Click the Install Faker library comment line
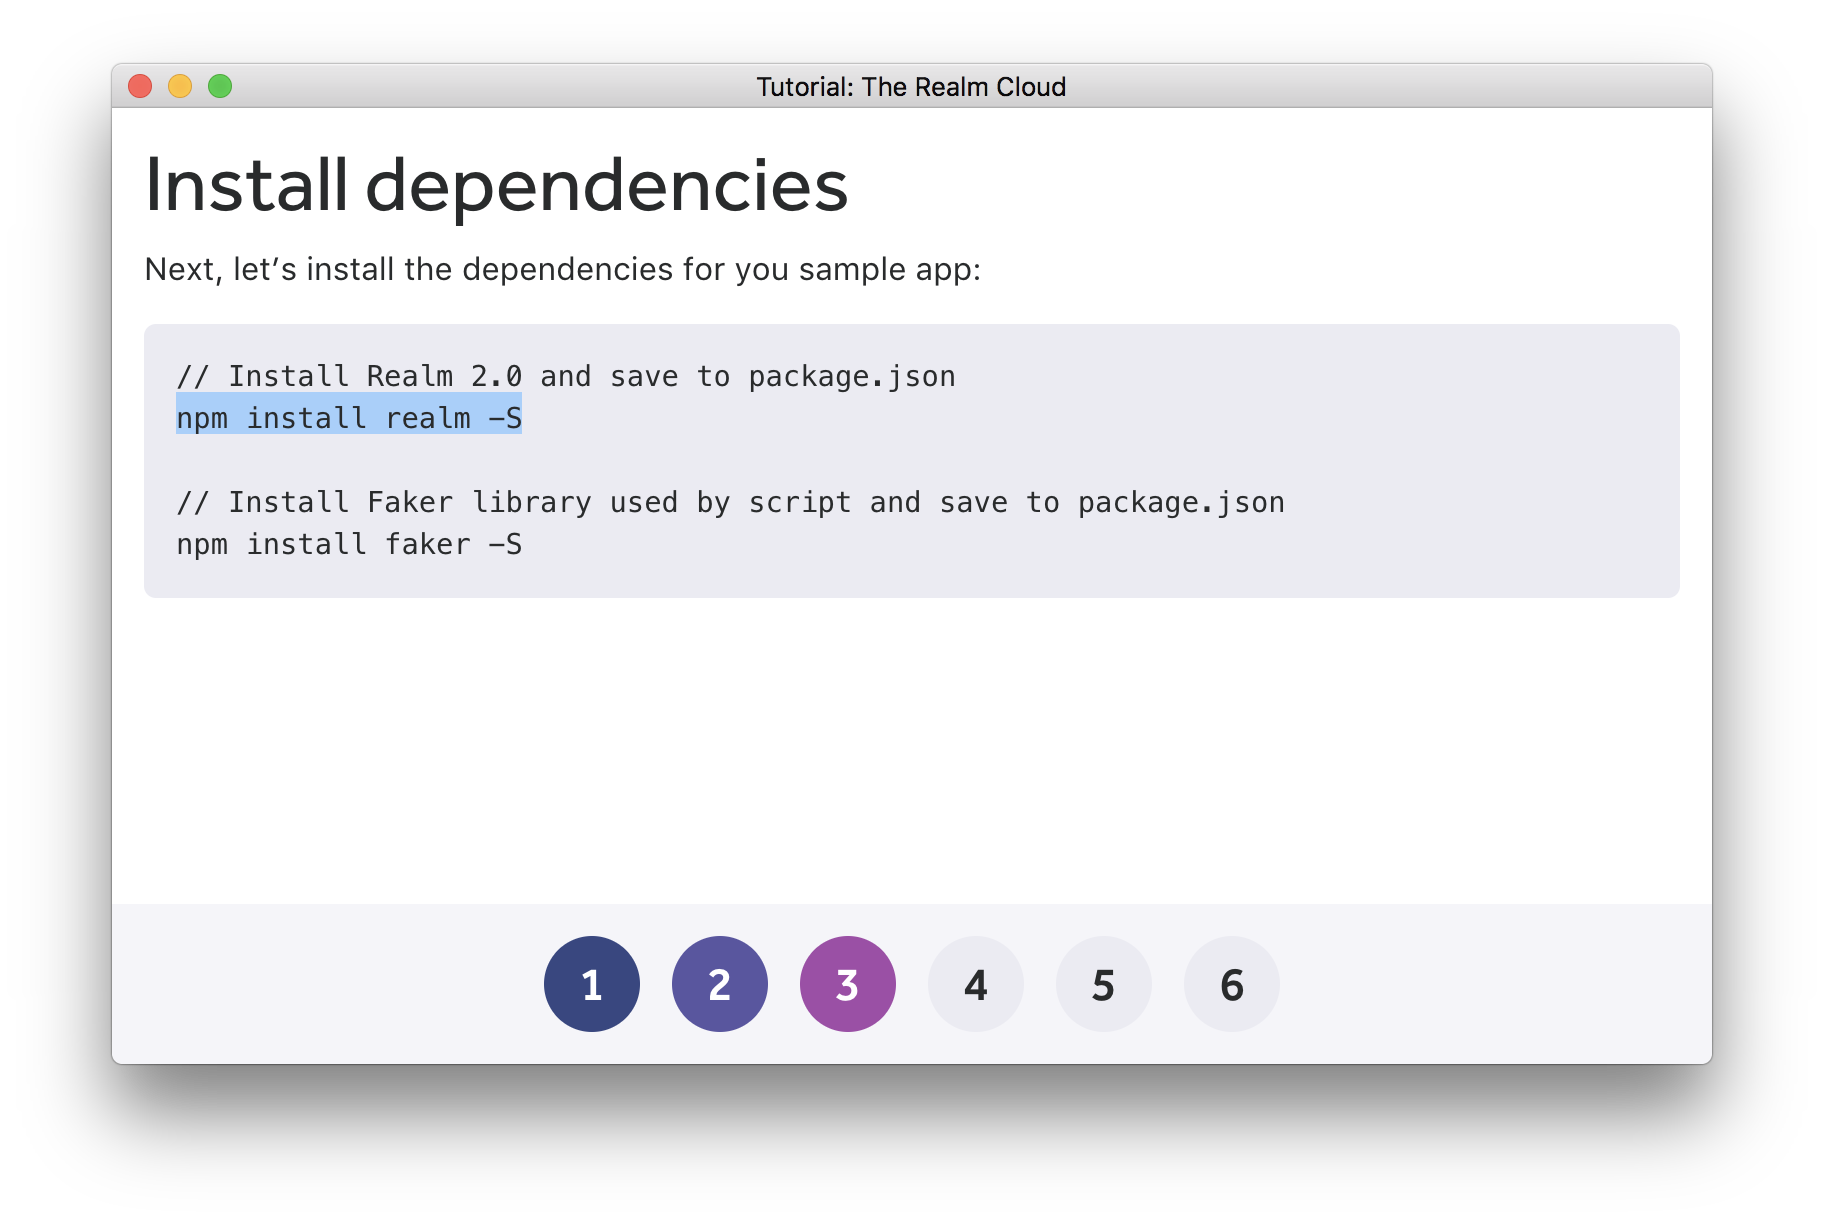1824x1224 pixels. (730, 502)
